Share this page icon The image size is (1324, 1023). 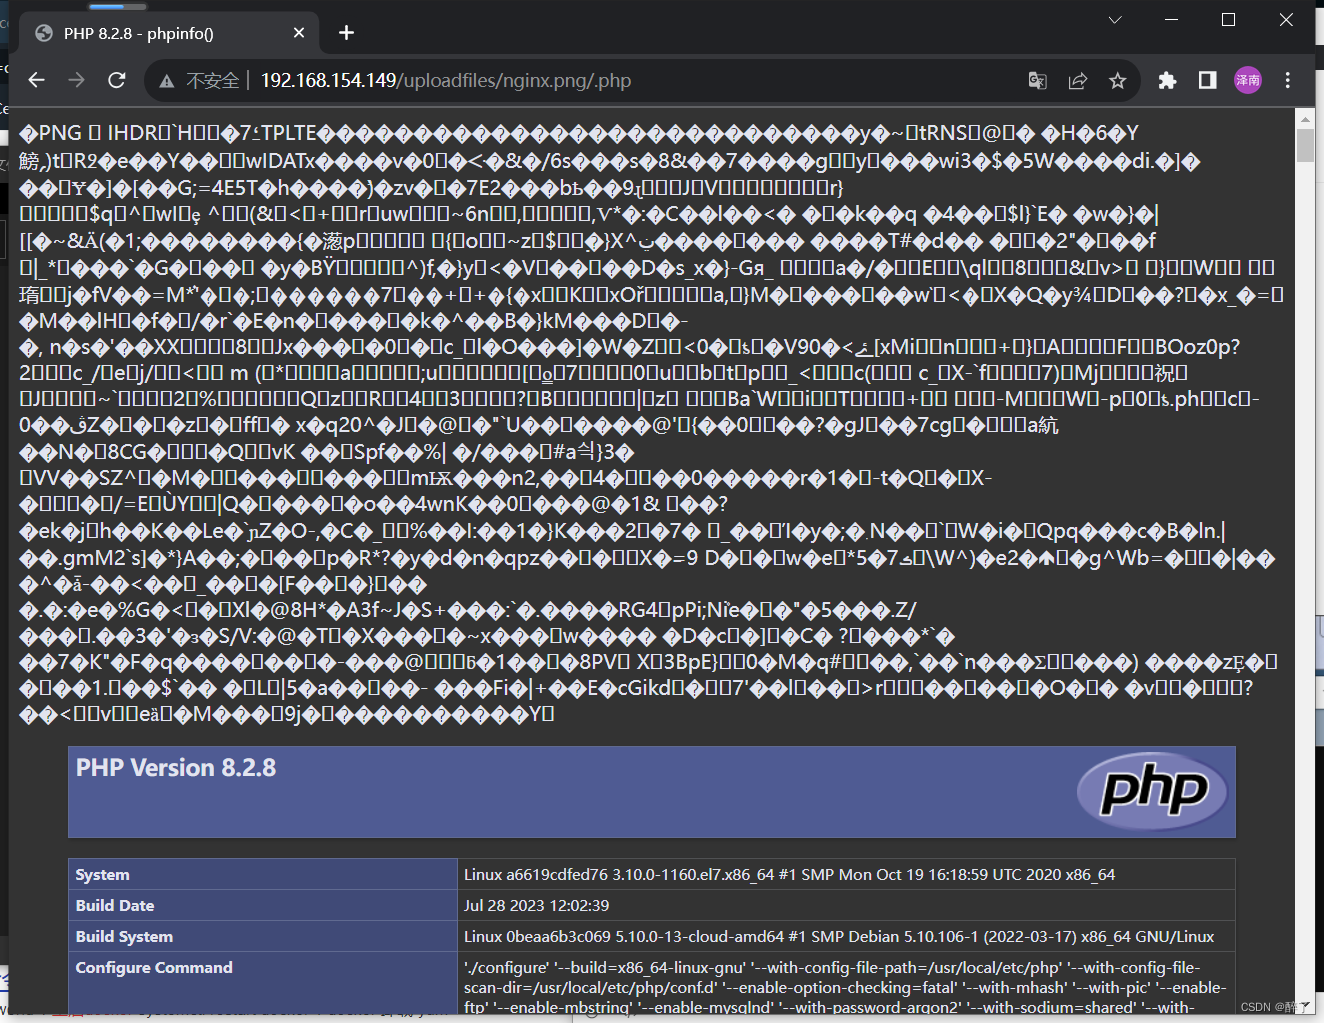[x=1078, y=81]
